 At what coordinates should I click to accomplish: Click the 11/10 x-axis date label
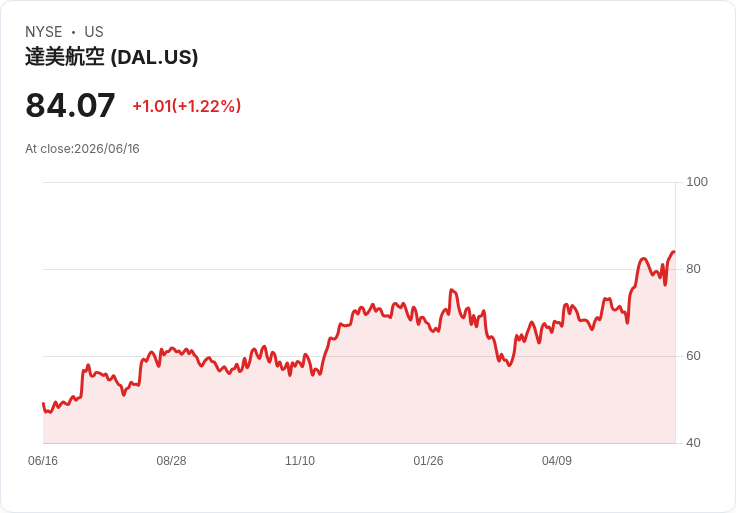click(x=300, y=461)
